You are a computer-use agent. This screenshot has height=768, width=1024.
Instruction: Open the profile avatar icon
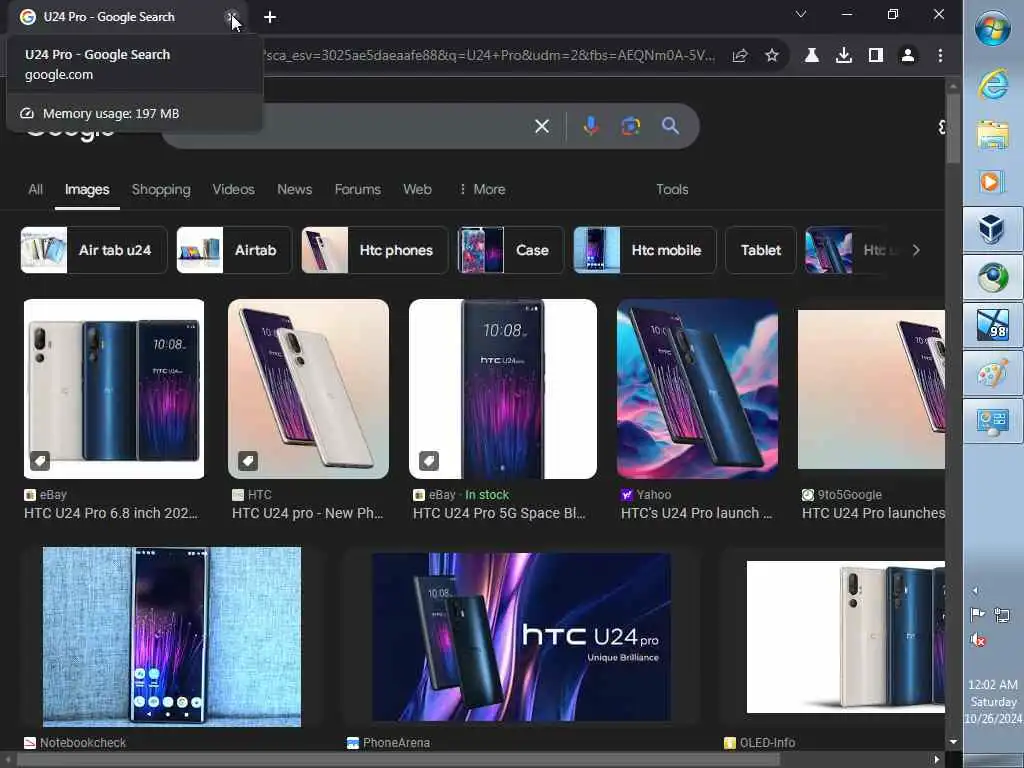coord(908,56)
